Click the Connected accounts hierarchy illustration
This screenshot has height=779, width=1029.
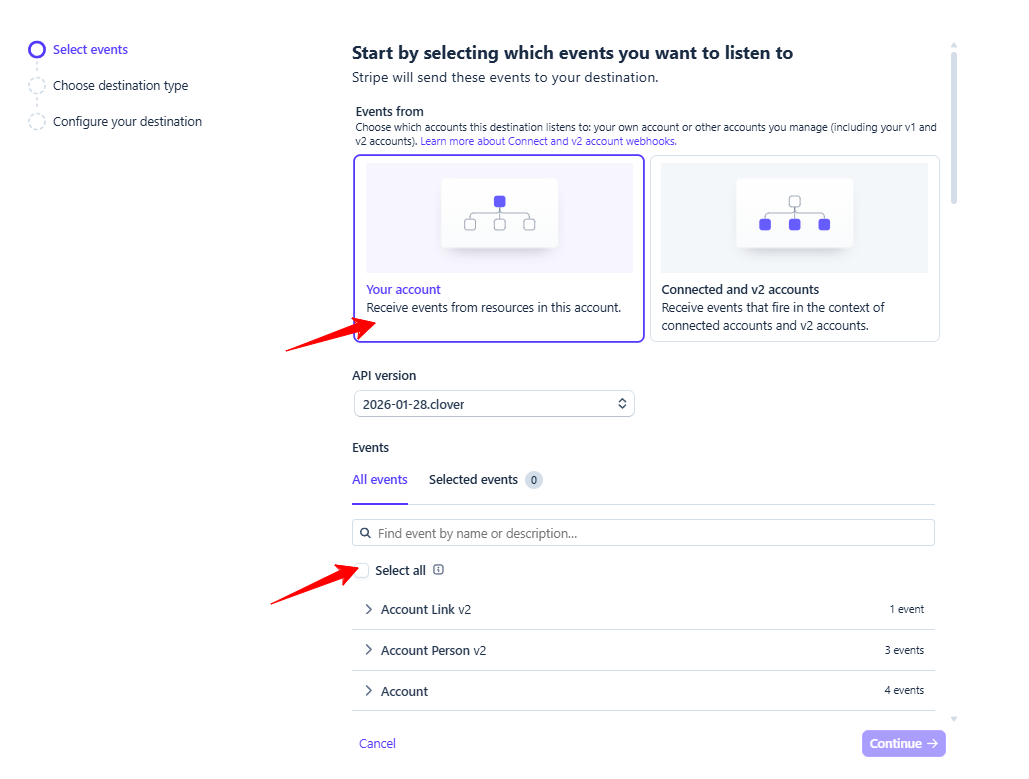pos(794,214)
